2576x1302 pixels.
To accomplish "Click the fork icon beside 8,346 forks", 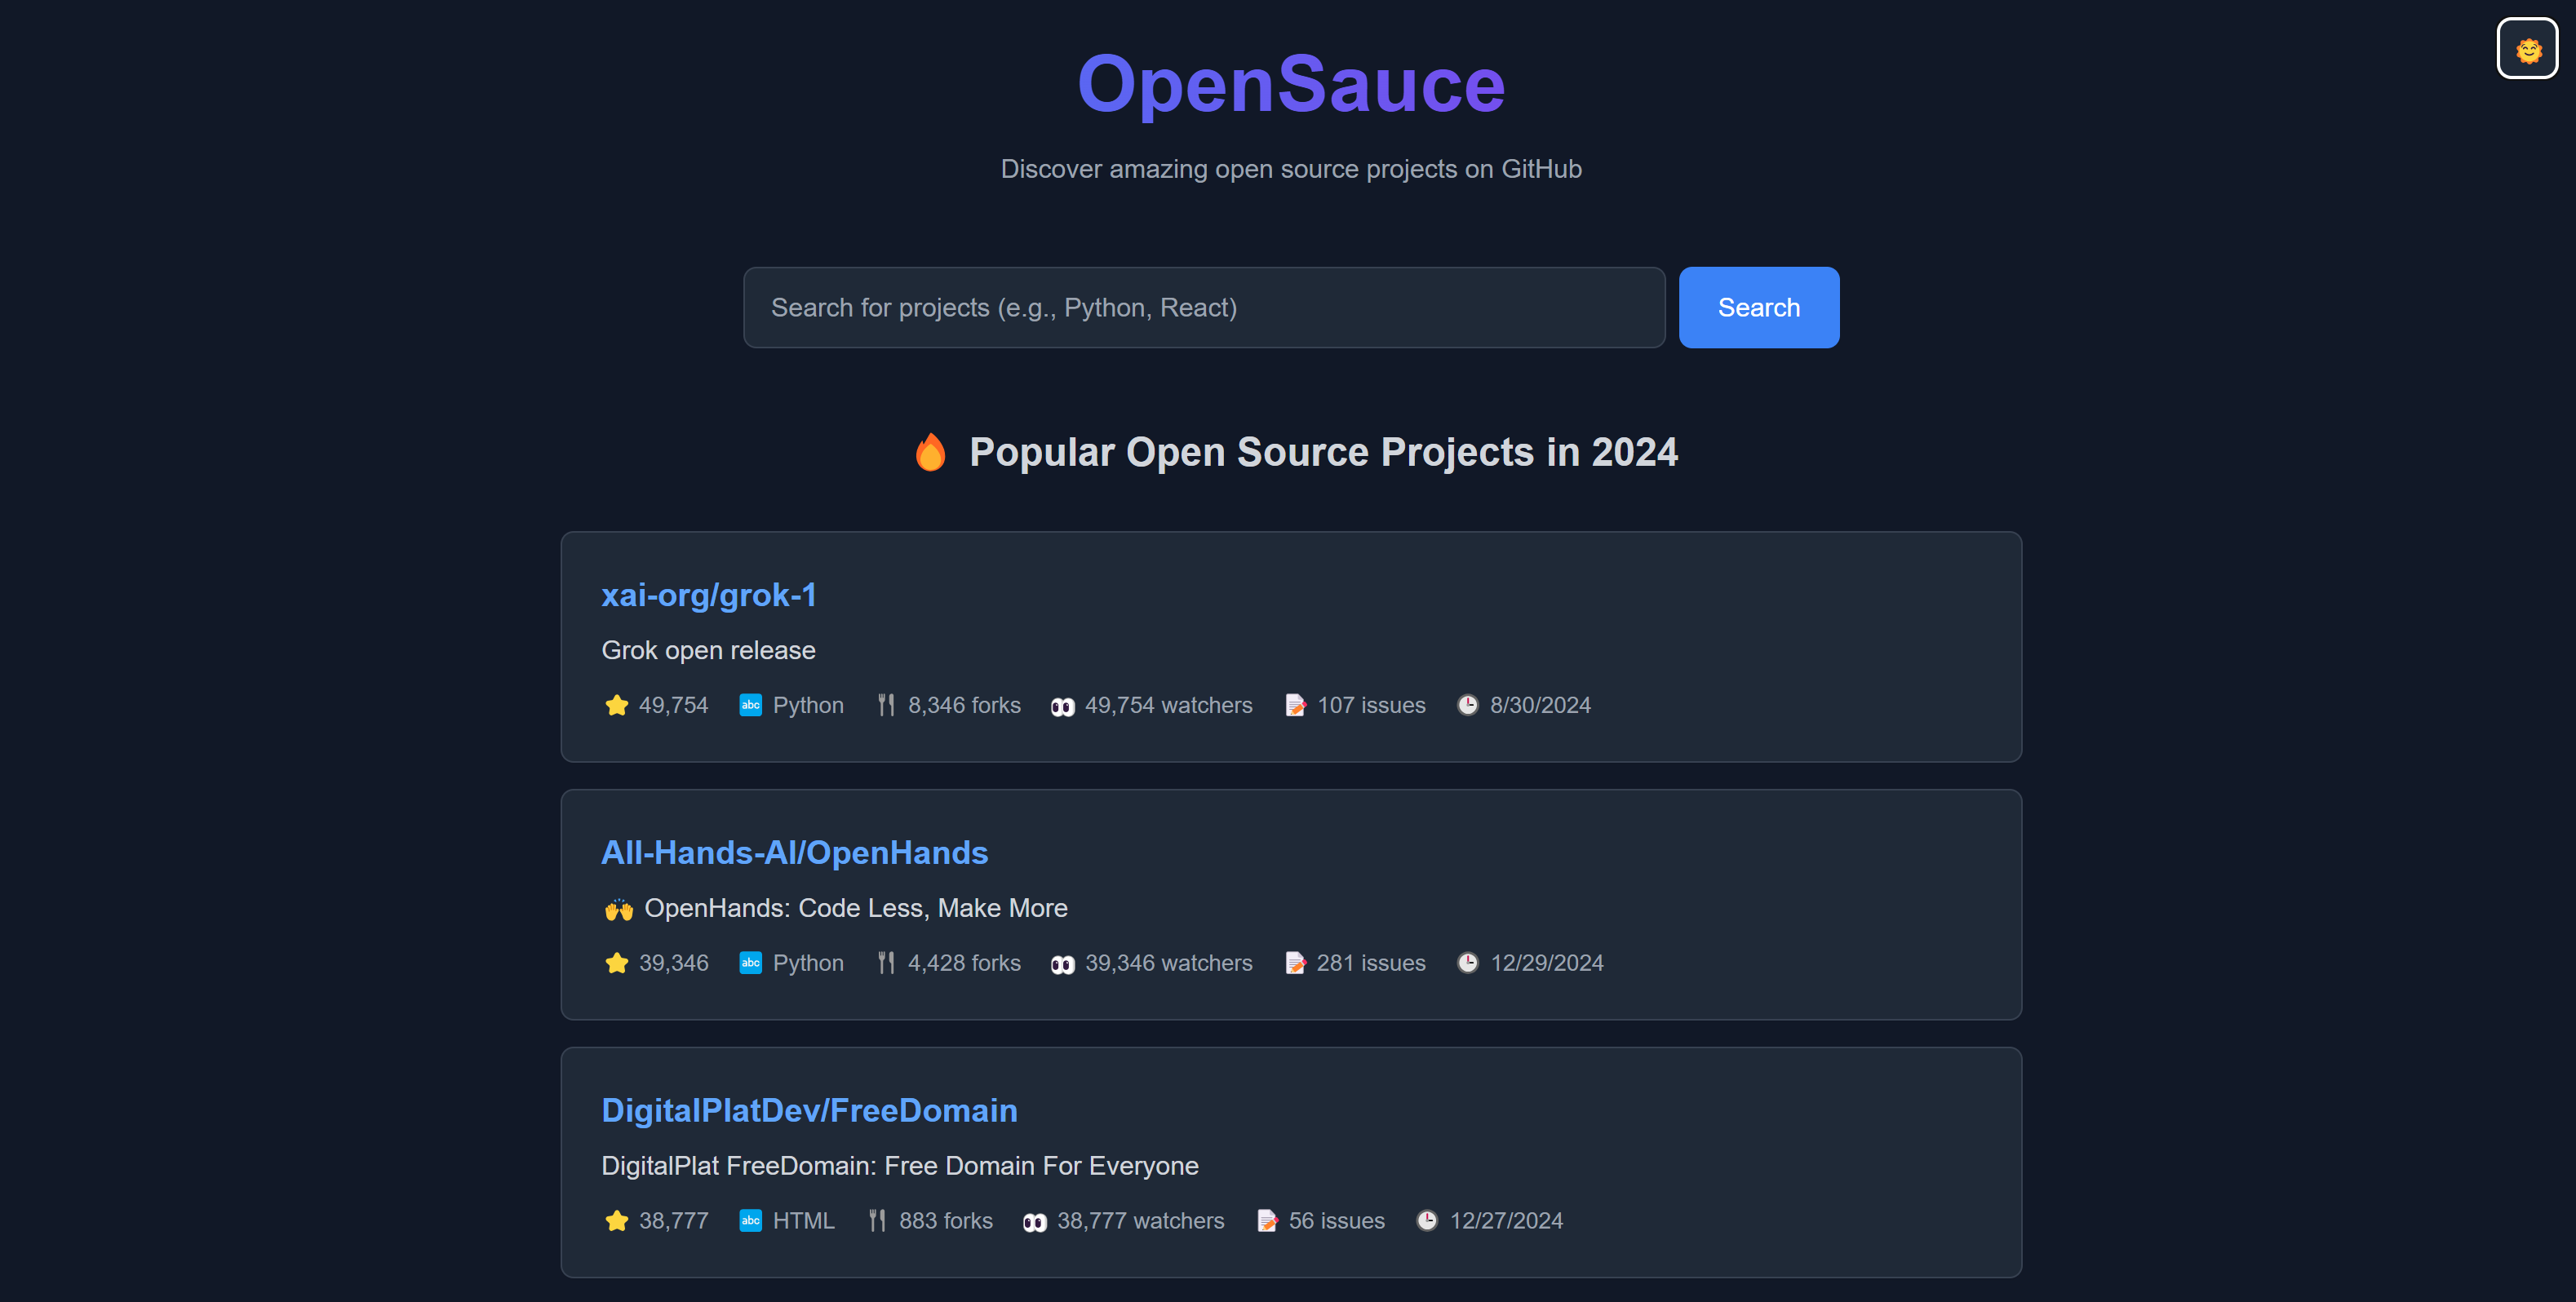I will [886, 705].
